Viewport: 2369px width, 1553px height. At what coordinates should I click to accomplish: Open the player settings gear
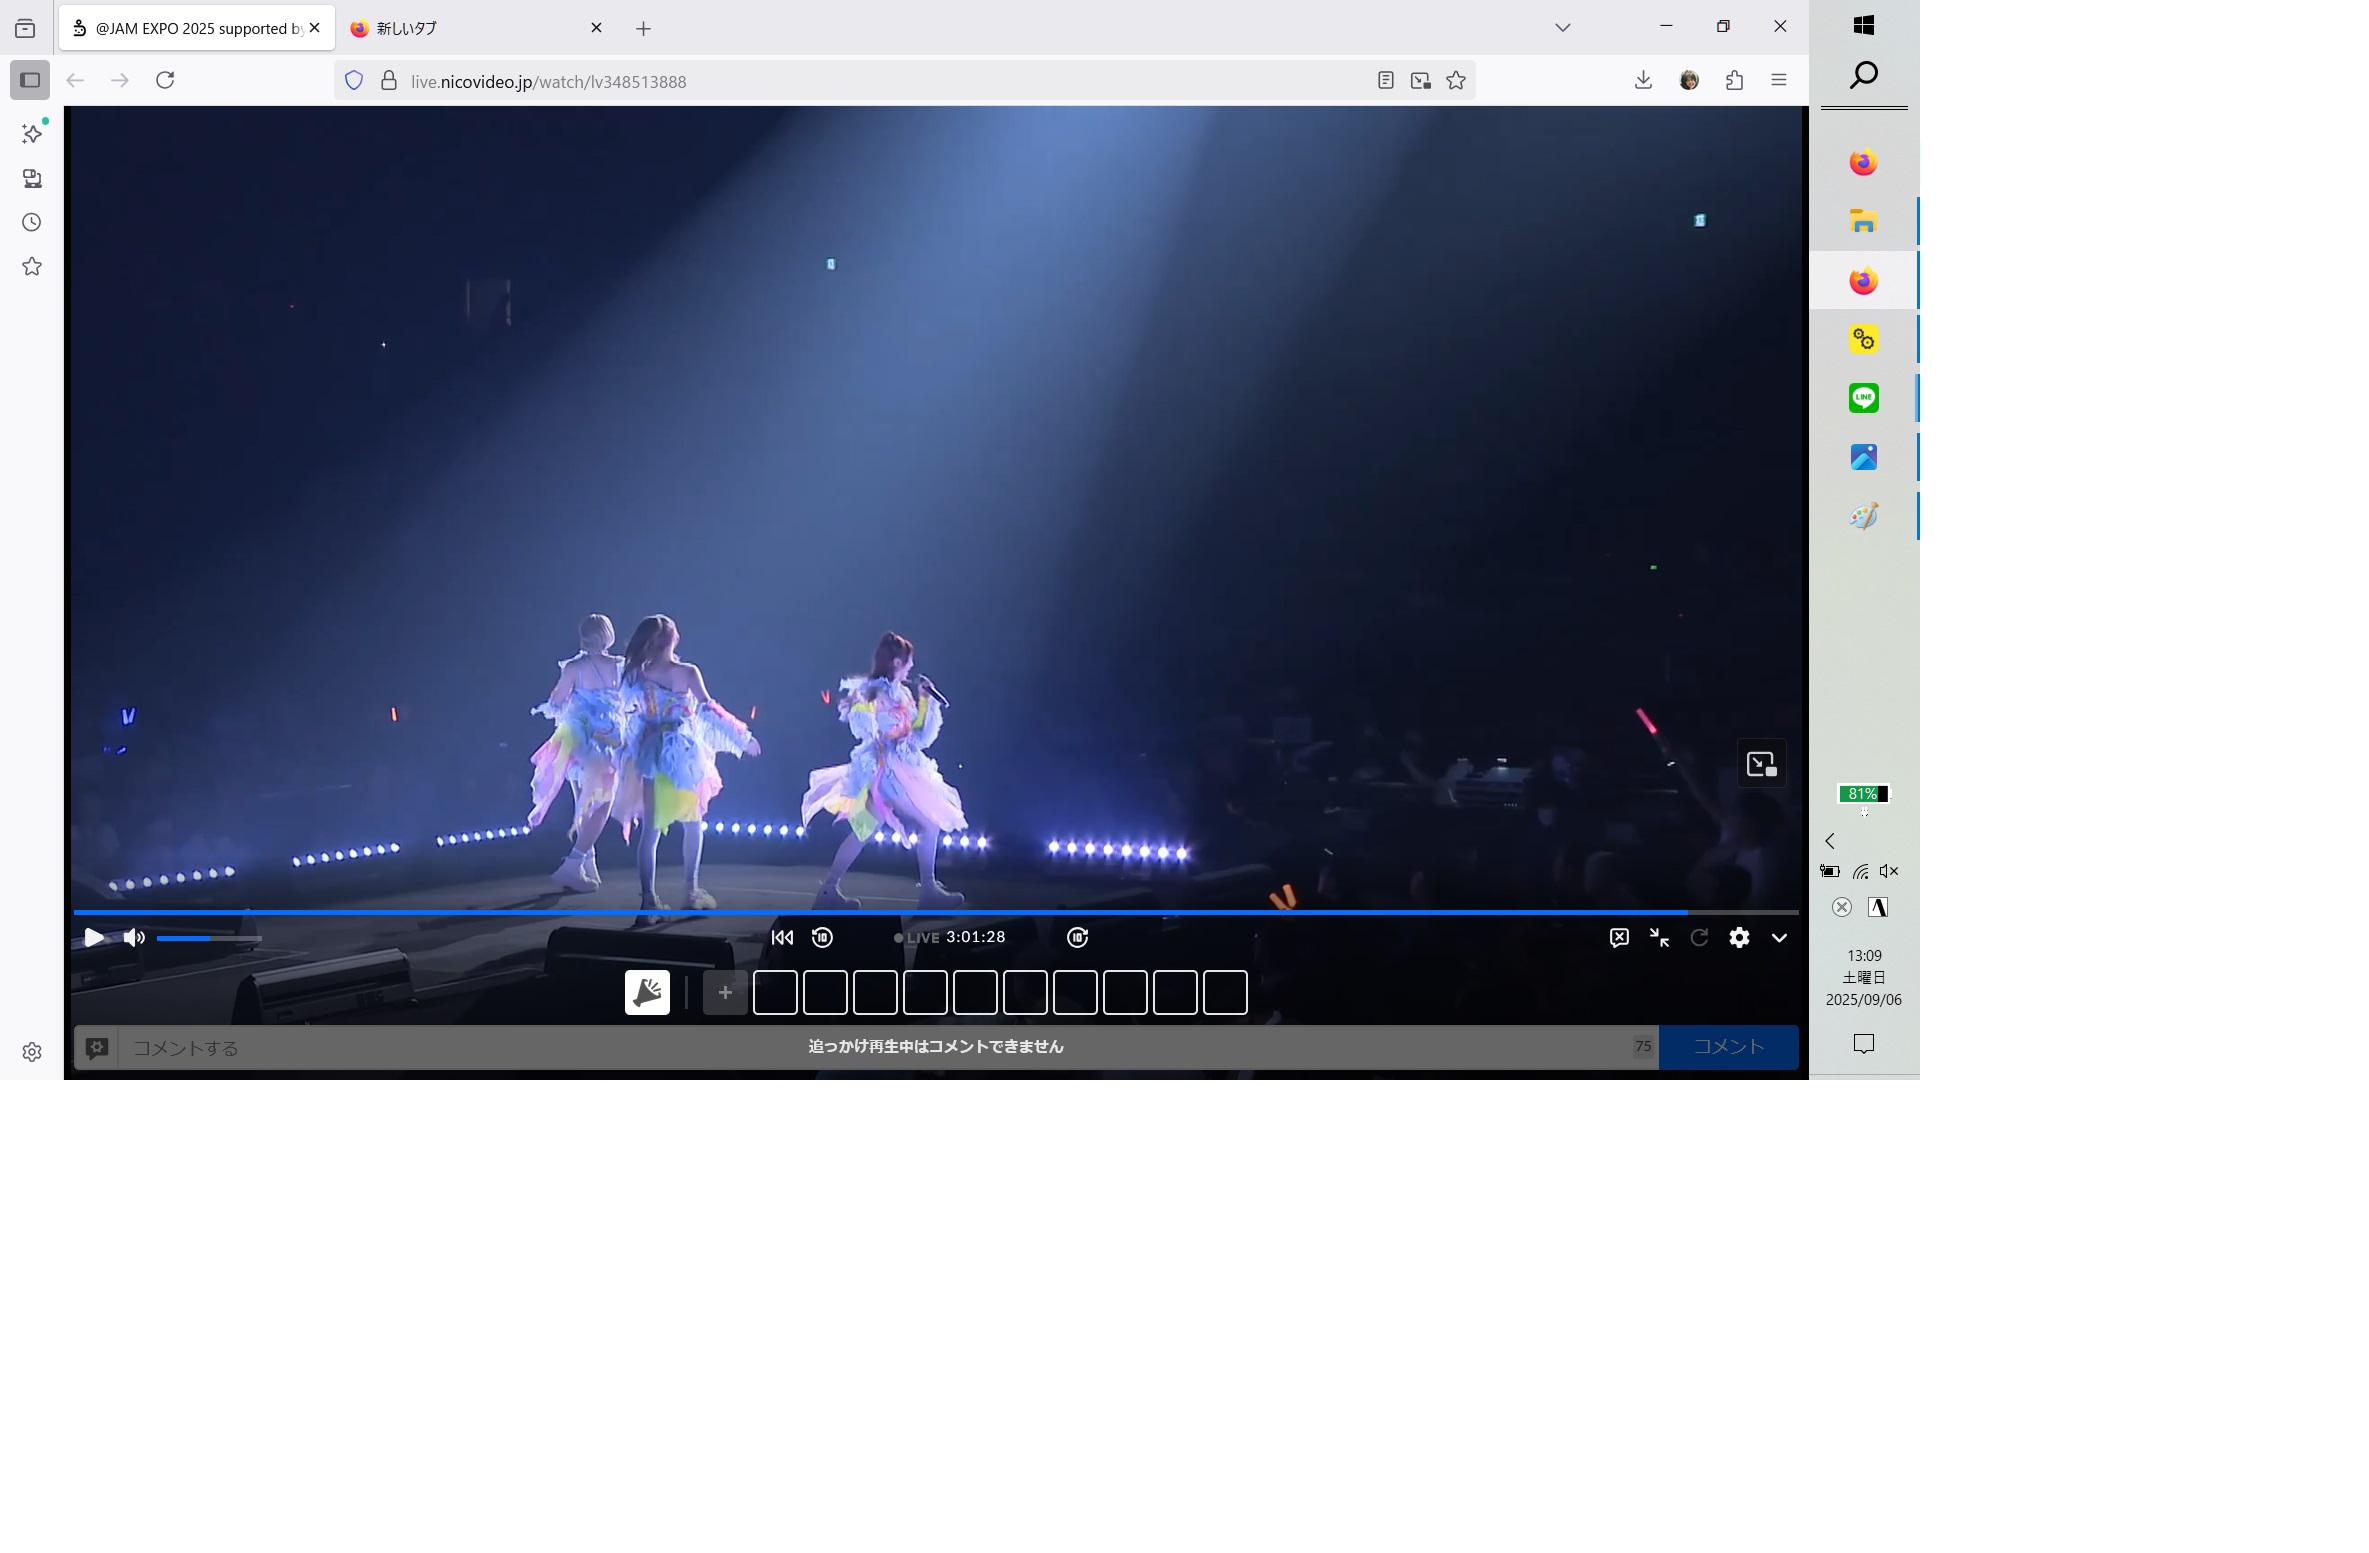(1739, 938)
